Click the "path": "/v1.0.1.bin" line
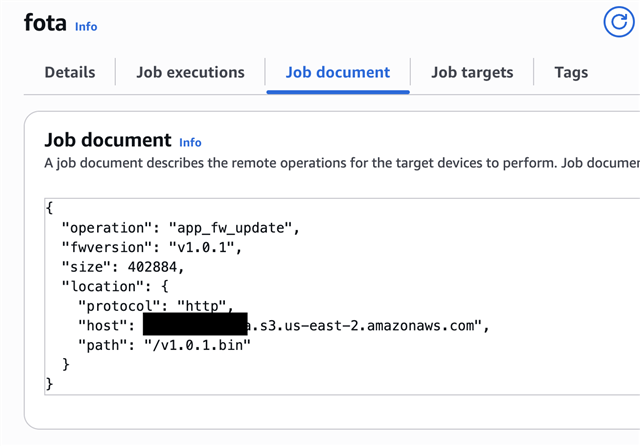 click(x=164, y=345)
